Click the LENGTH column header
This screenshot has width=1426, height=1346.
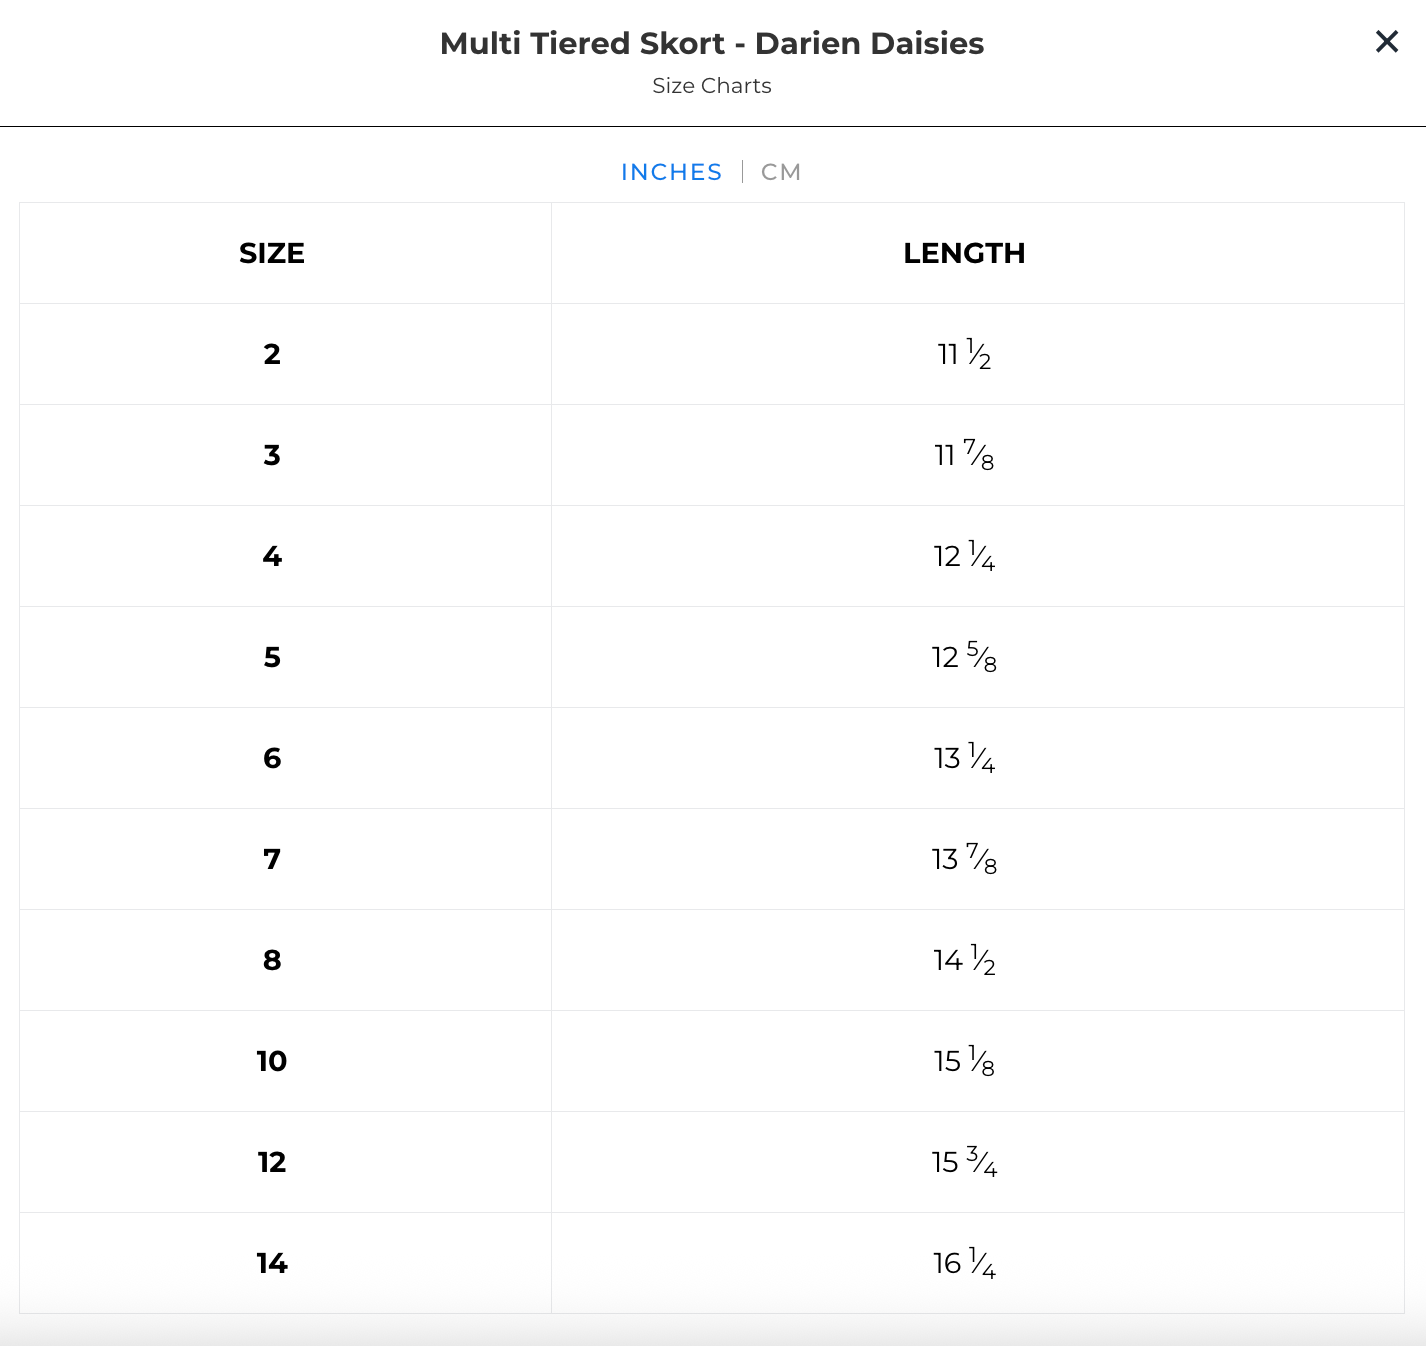(964, 253)
